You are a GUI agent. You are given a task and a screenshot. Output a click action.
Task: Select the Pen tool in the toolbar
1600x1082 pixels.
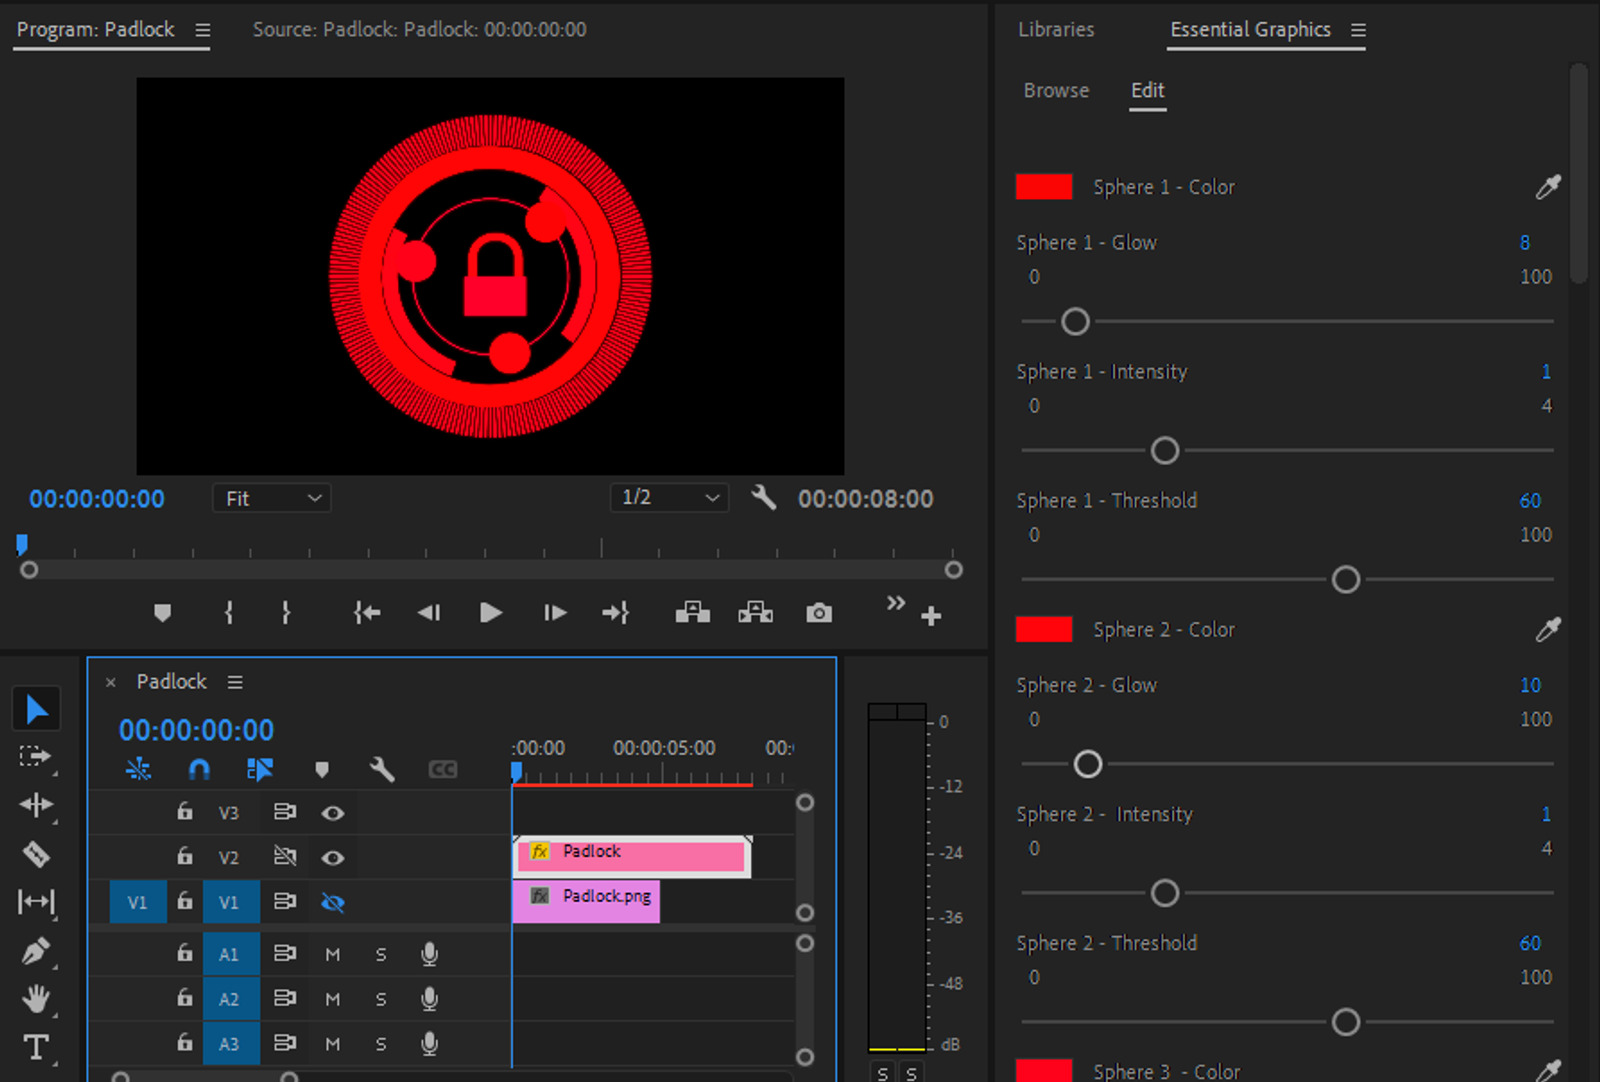[37, 950]
